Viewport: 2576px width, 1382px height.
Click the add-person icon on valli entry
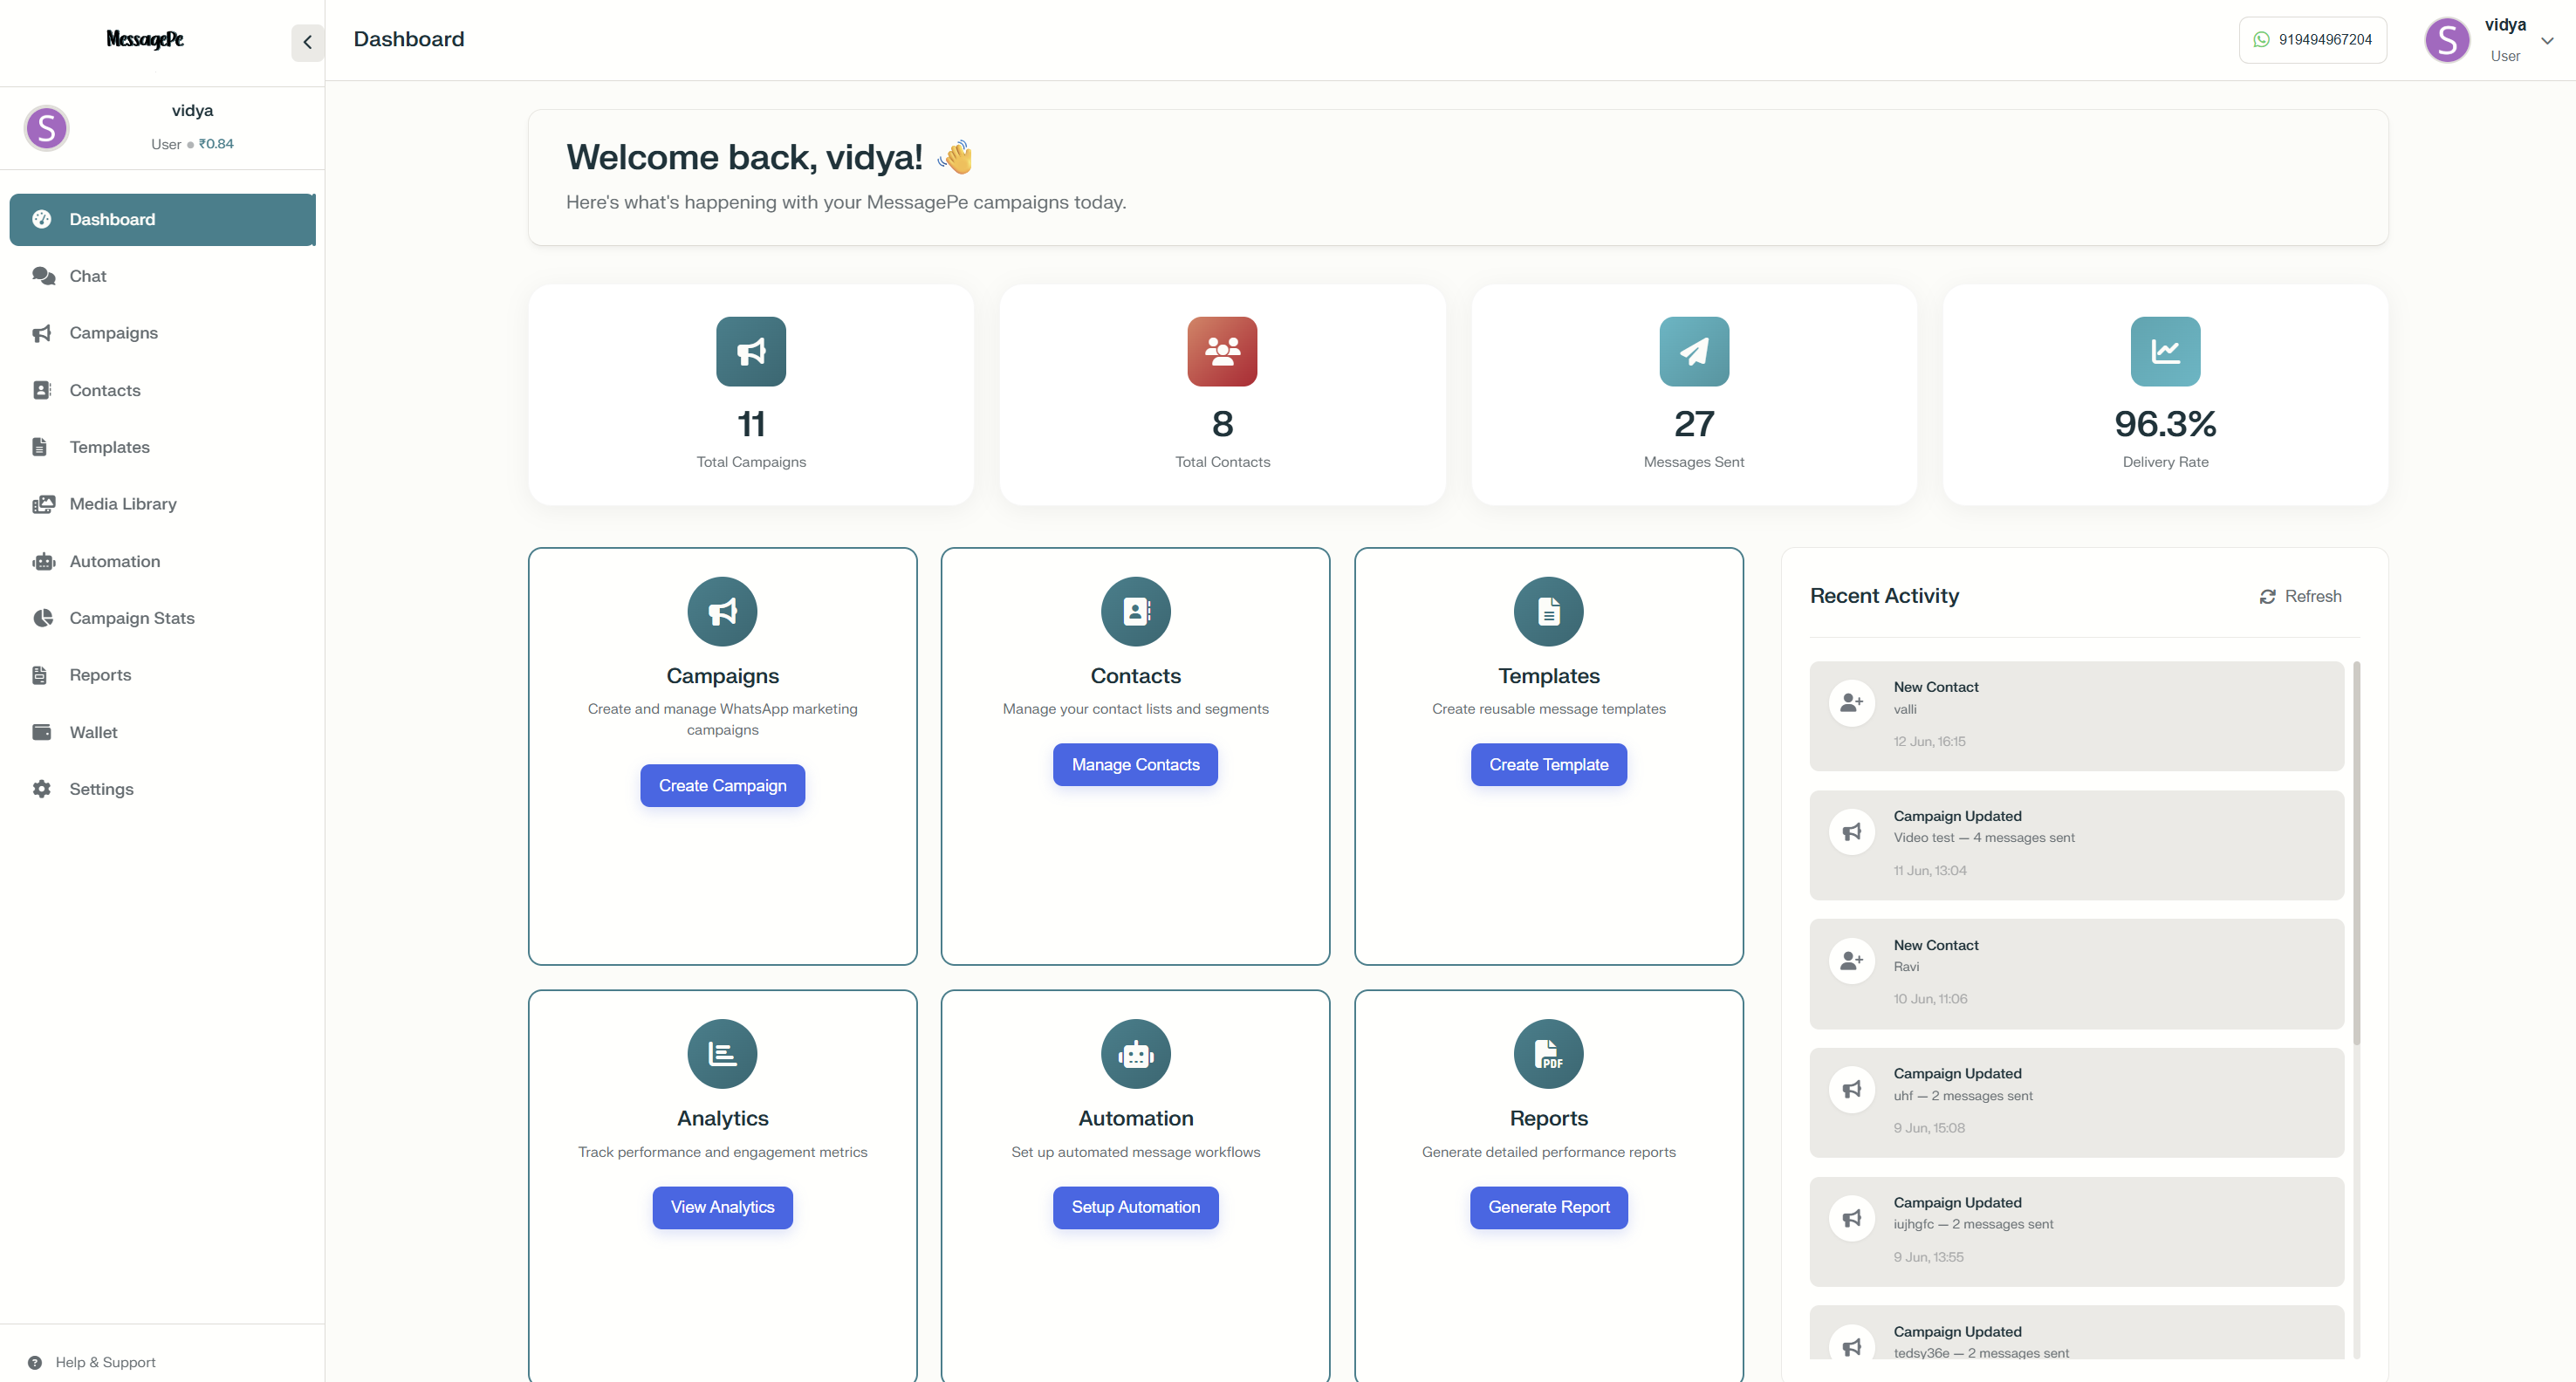pos(1851,703)
